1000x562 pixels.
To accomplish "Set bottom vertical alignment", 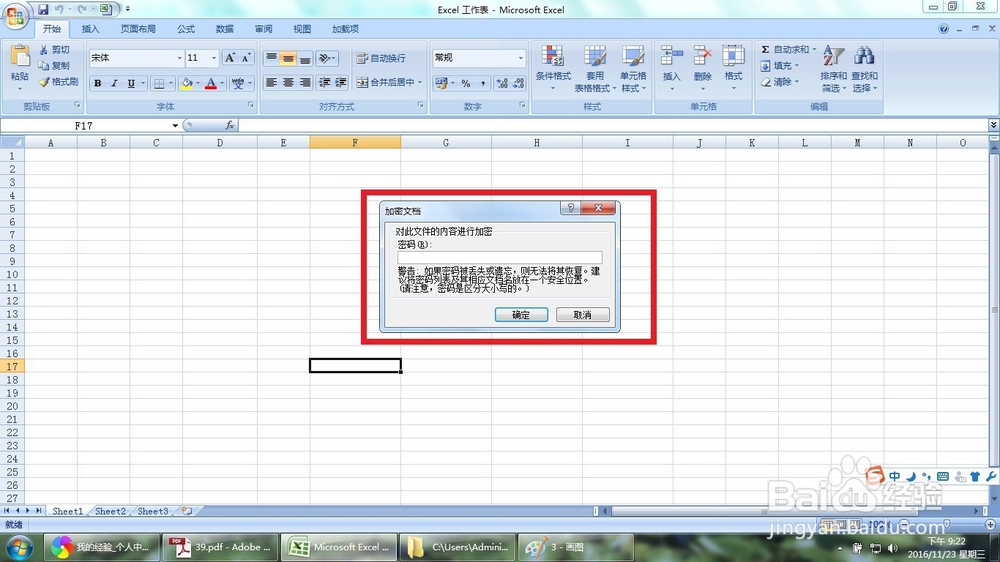I will pyautogui.click(x=305, y=58).
